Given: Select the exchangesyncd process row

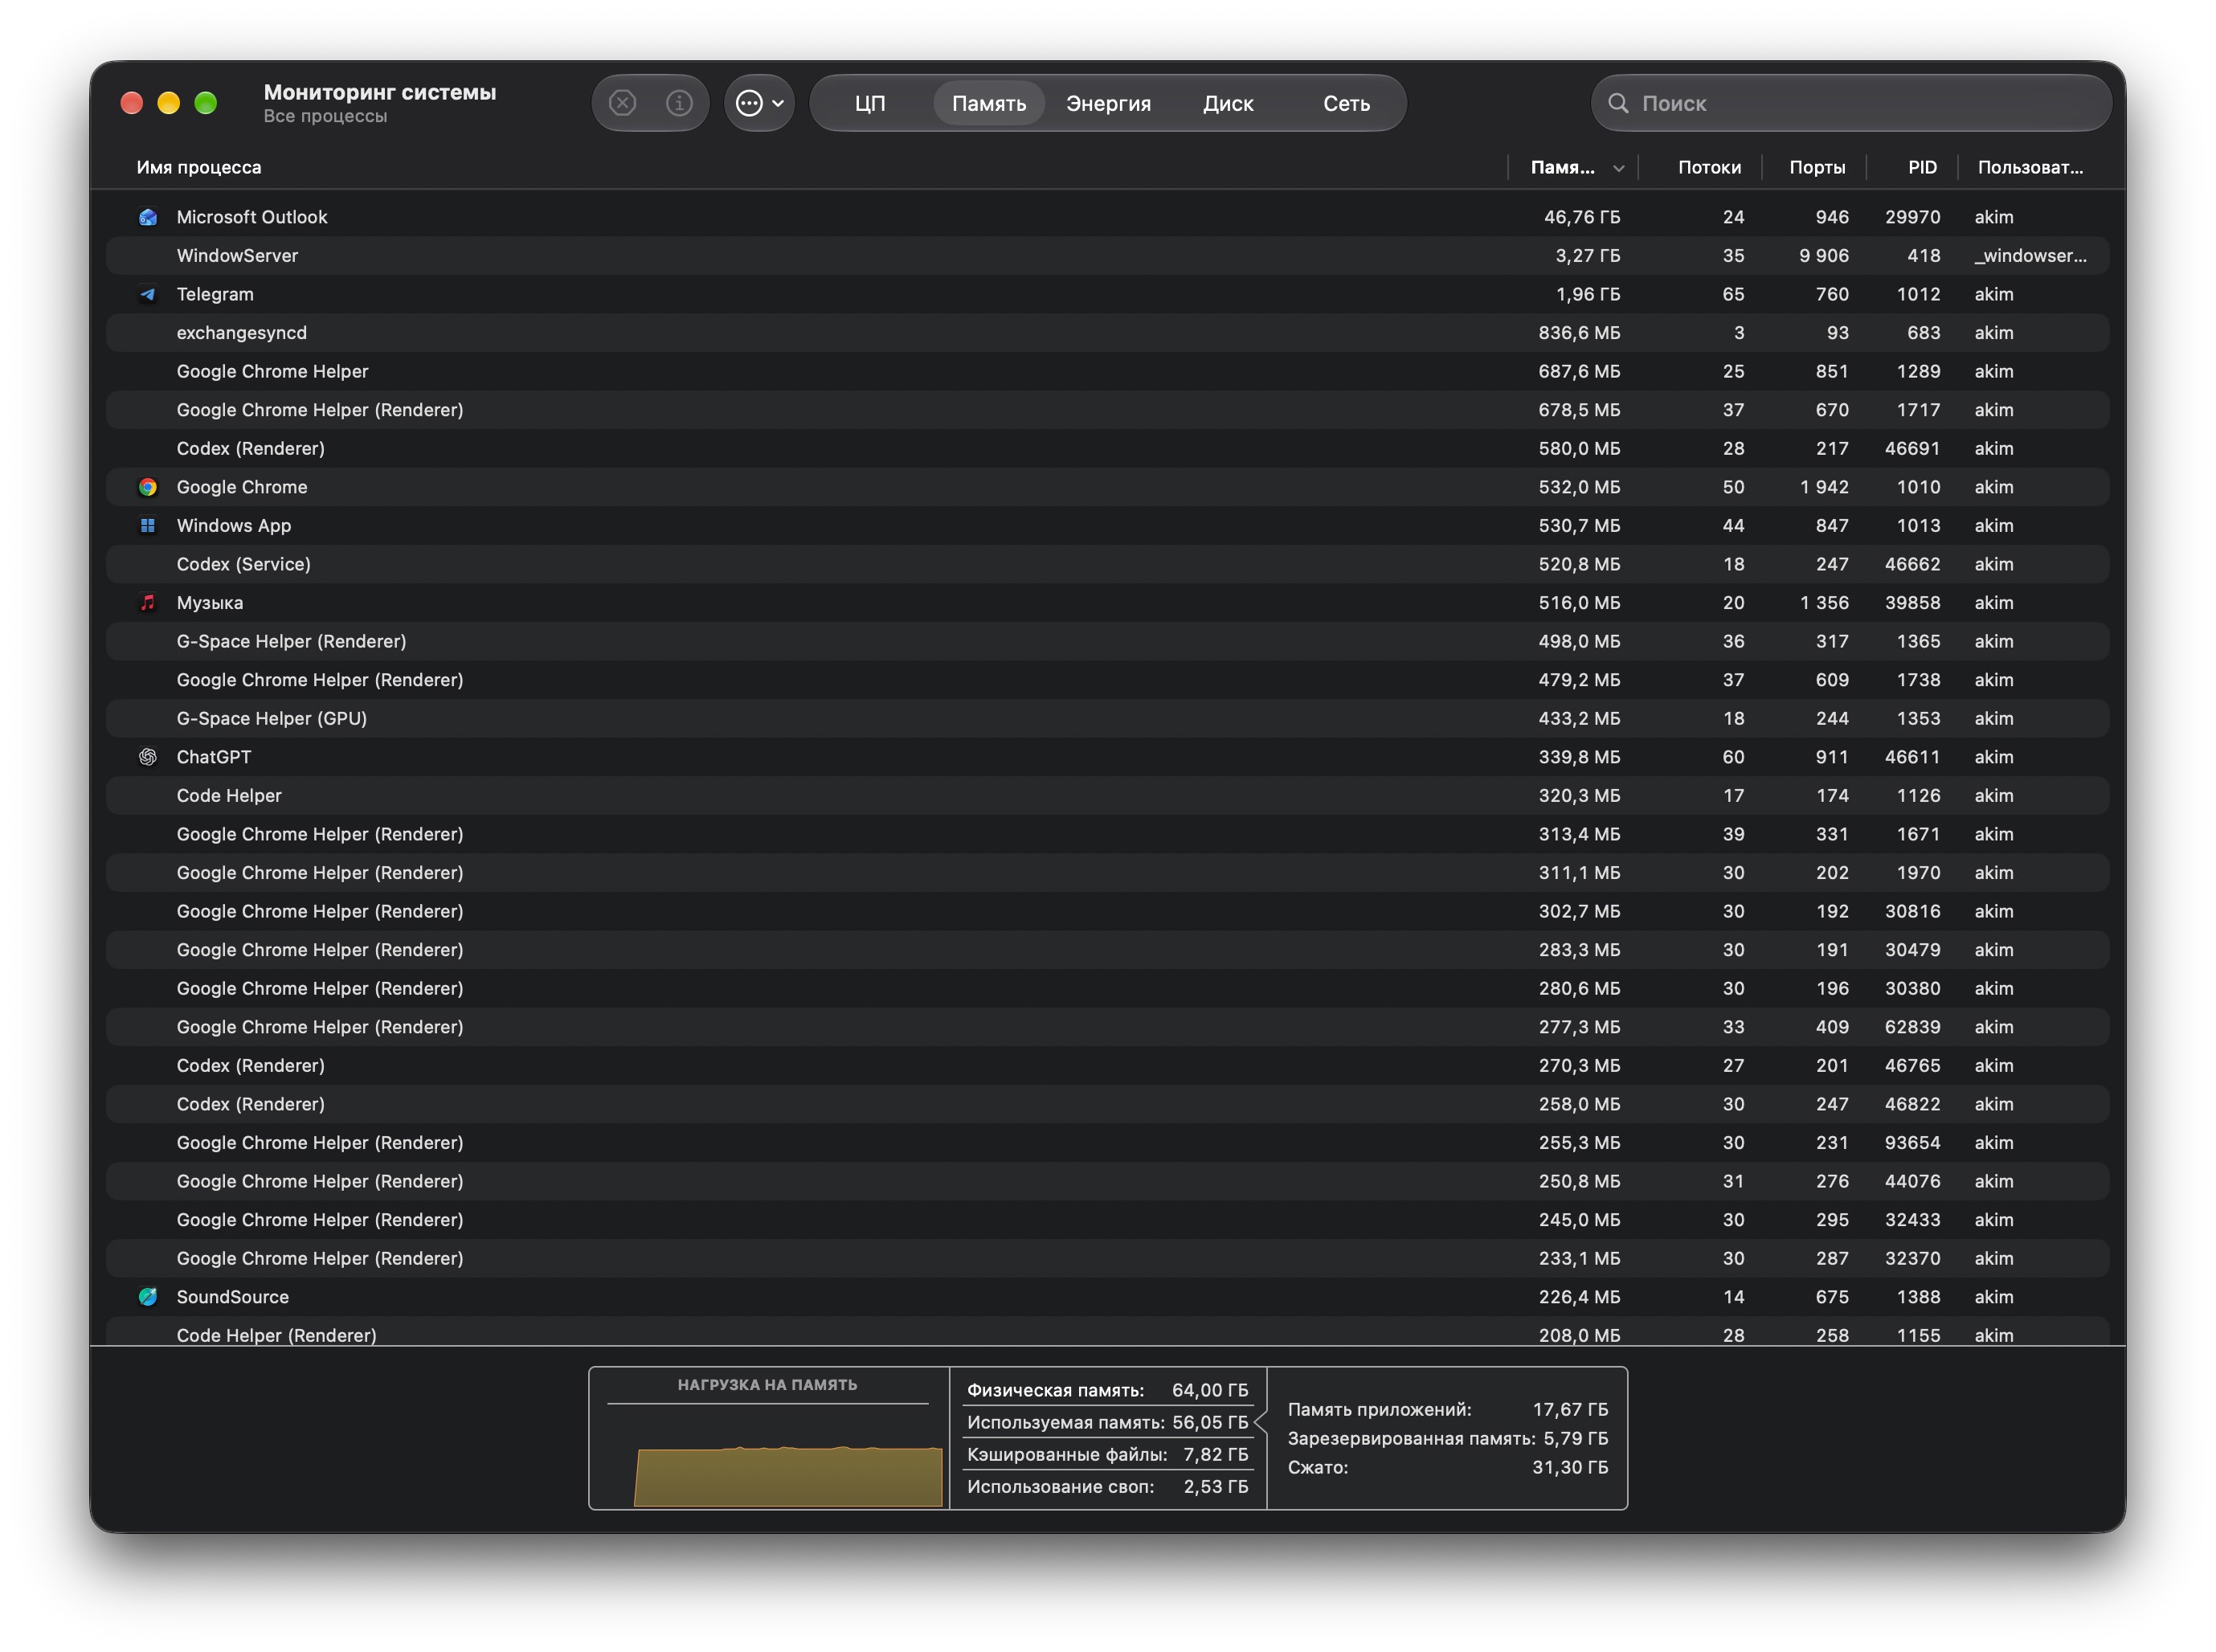Looking at the screenshot, I should tap(1107, 333).
